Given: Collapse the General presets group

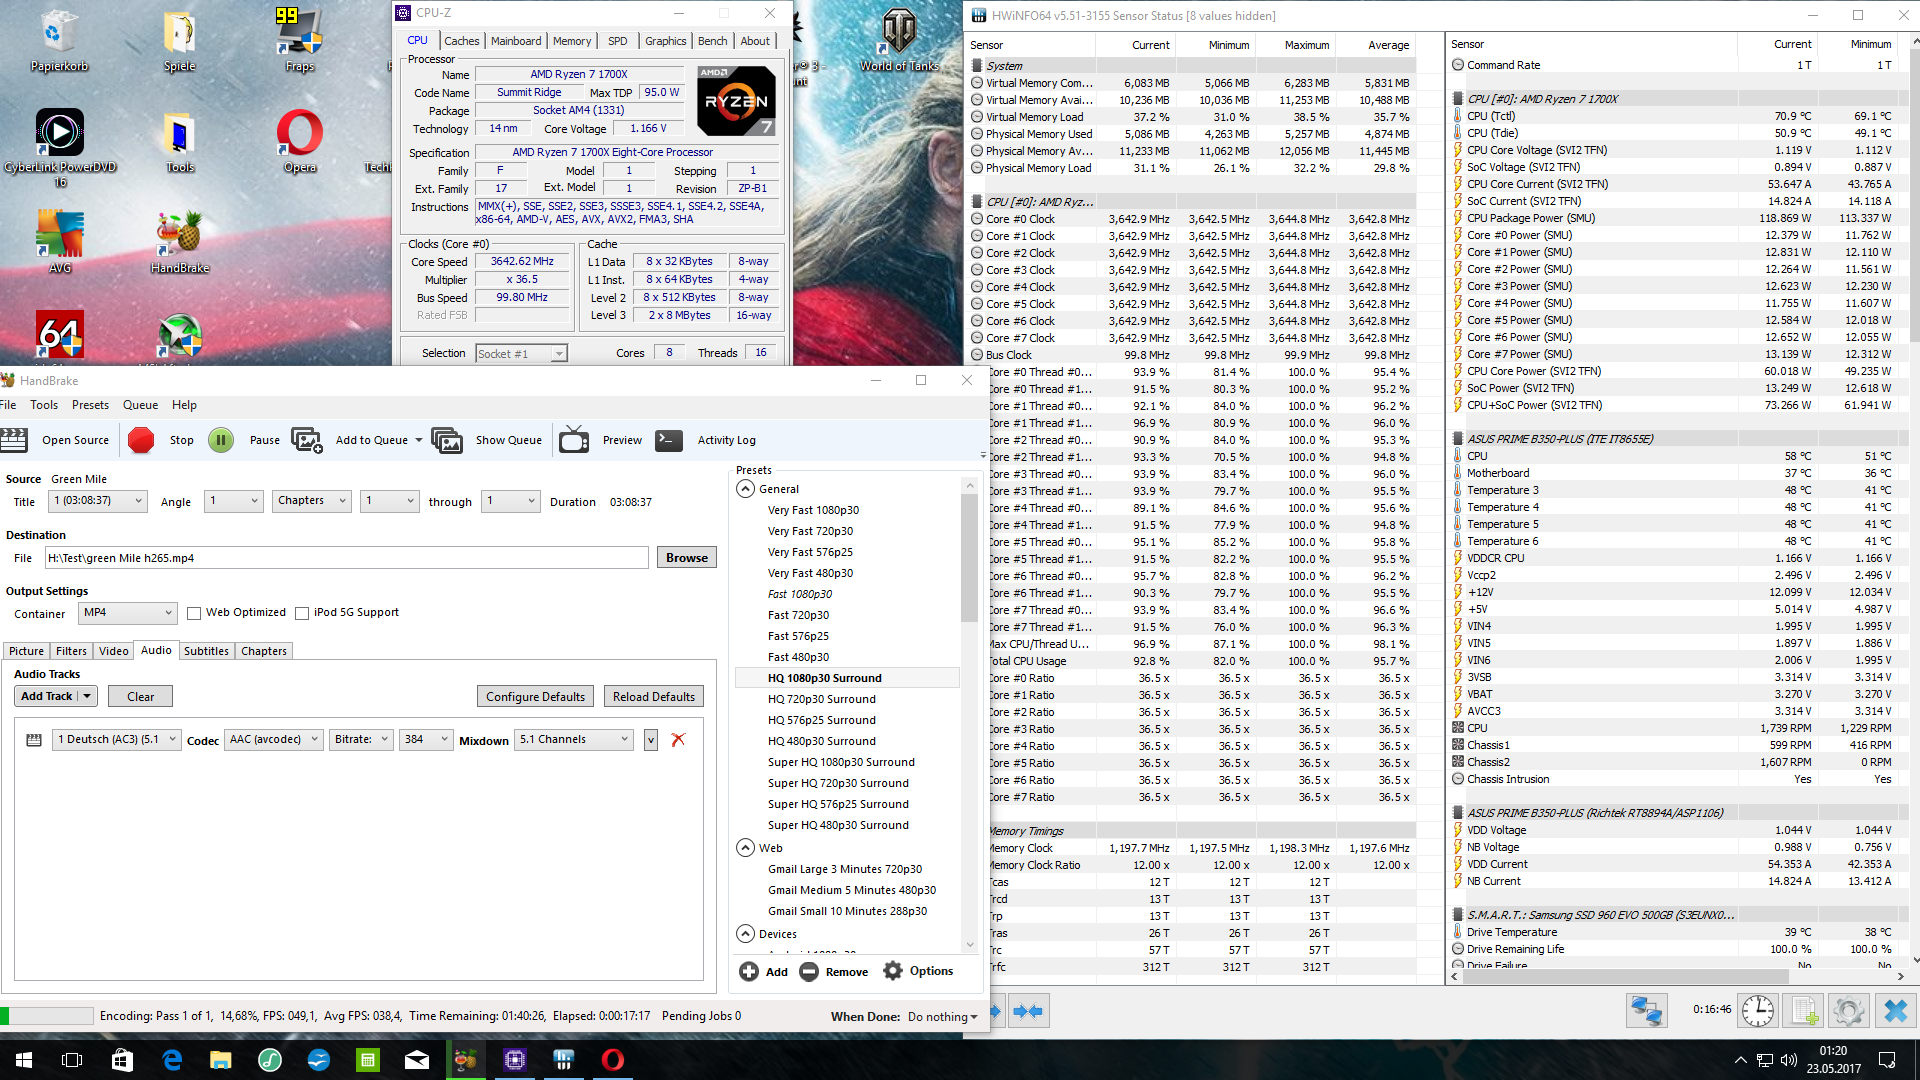Looking at the screenshot, I should (745, 489).
